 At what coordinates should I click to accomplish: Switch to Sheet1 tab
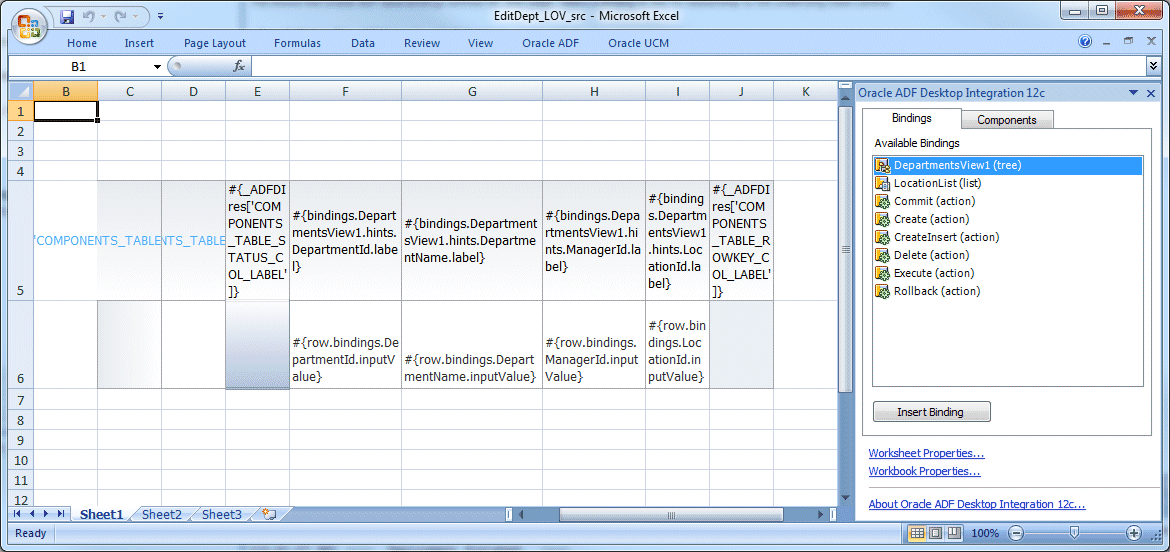101,514
